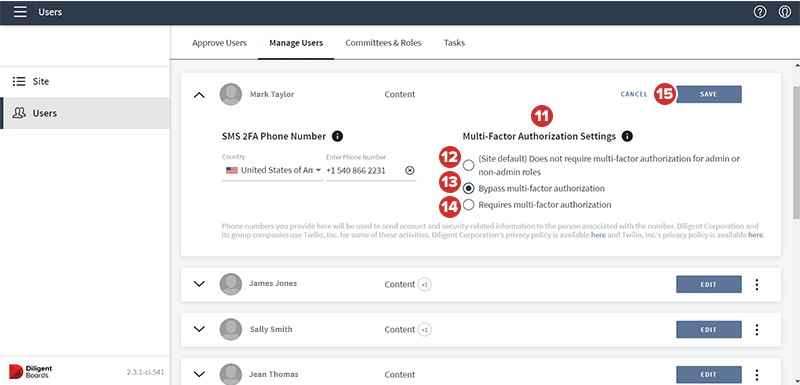Expand the James Jones user row
This screenshot has width=800, height=385.
[x=199, y=284]
